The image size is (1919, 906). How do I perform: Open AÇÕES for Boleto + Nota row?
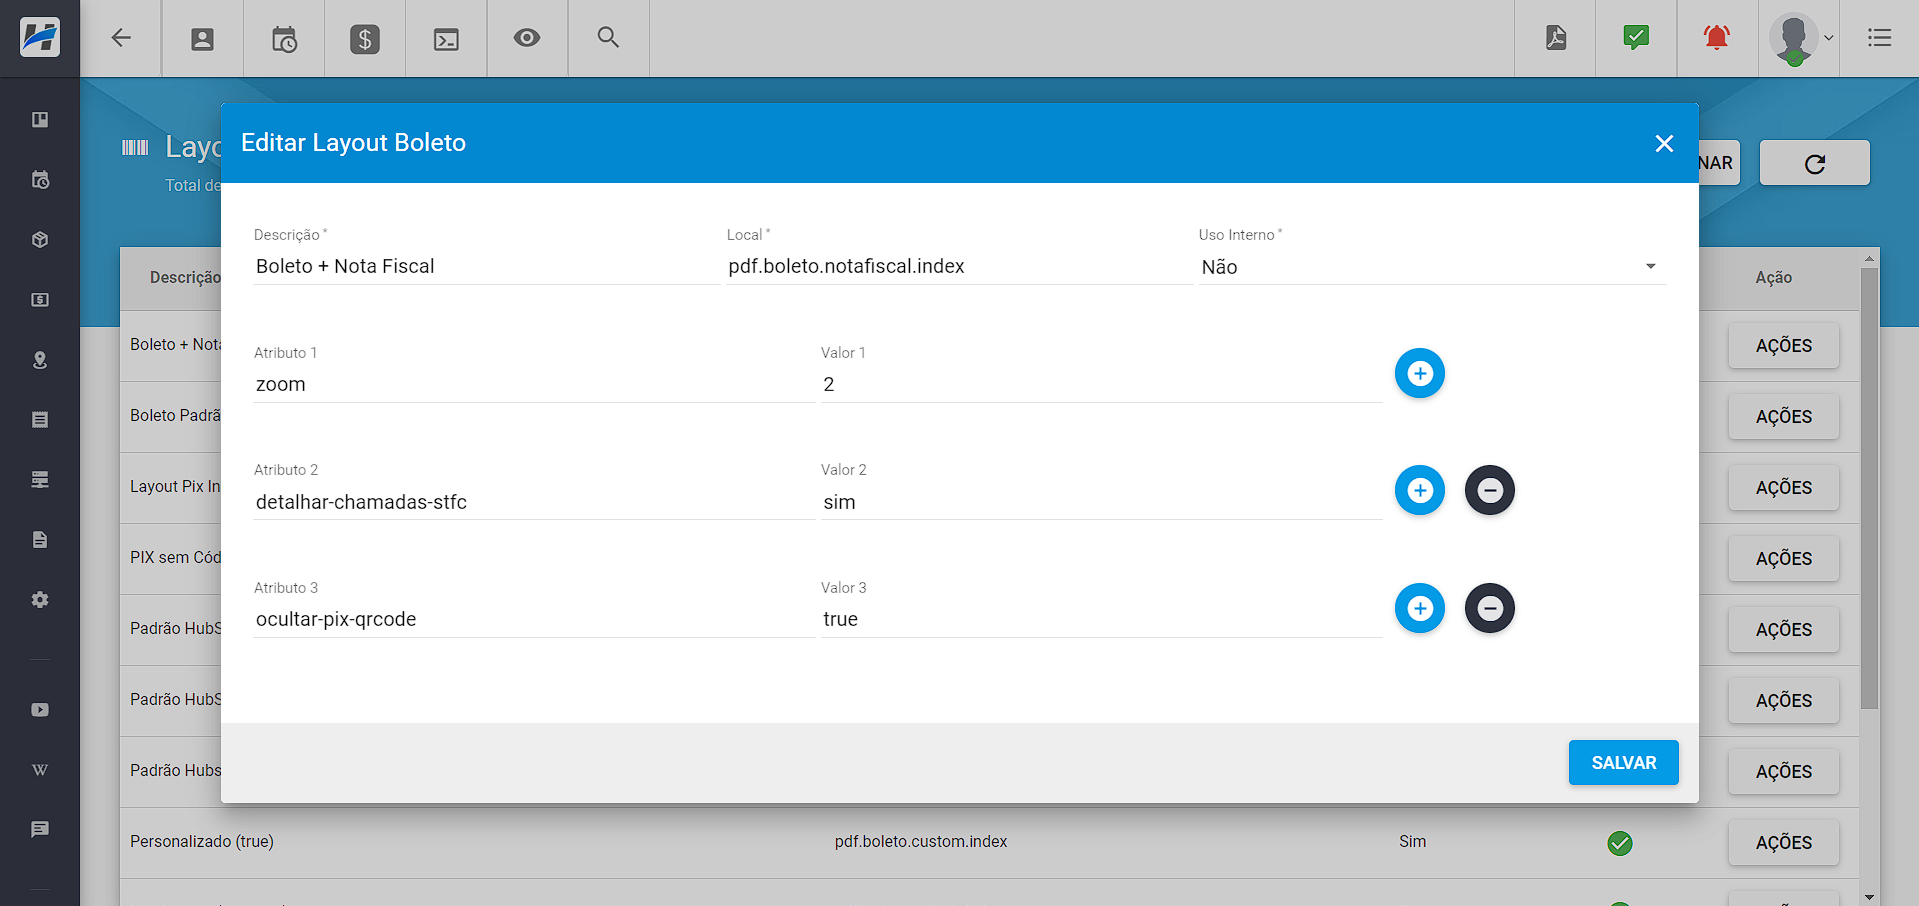click(1783, 346)
